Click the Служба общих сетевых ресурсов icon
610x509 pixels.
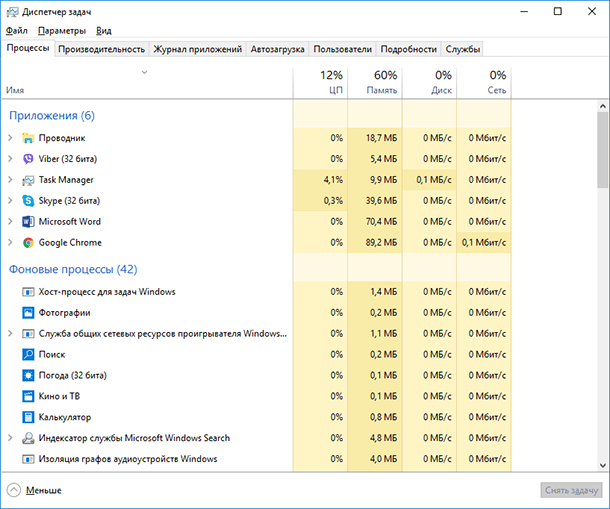(x=28, y=334)
